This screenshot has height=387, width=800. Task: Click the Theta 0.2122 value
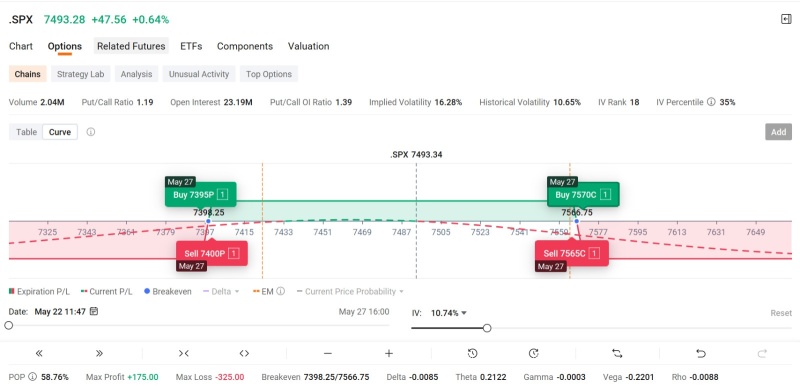click(493, 377)
